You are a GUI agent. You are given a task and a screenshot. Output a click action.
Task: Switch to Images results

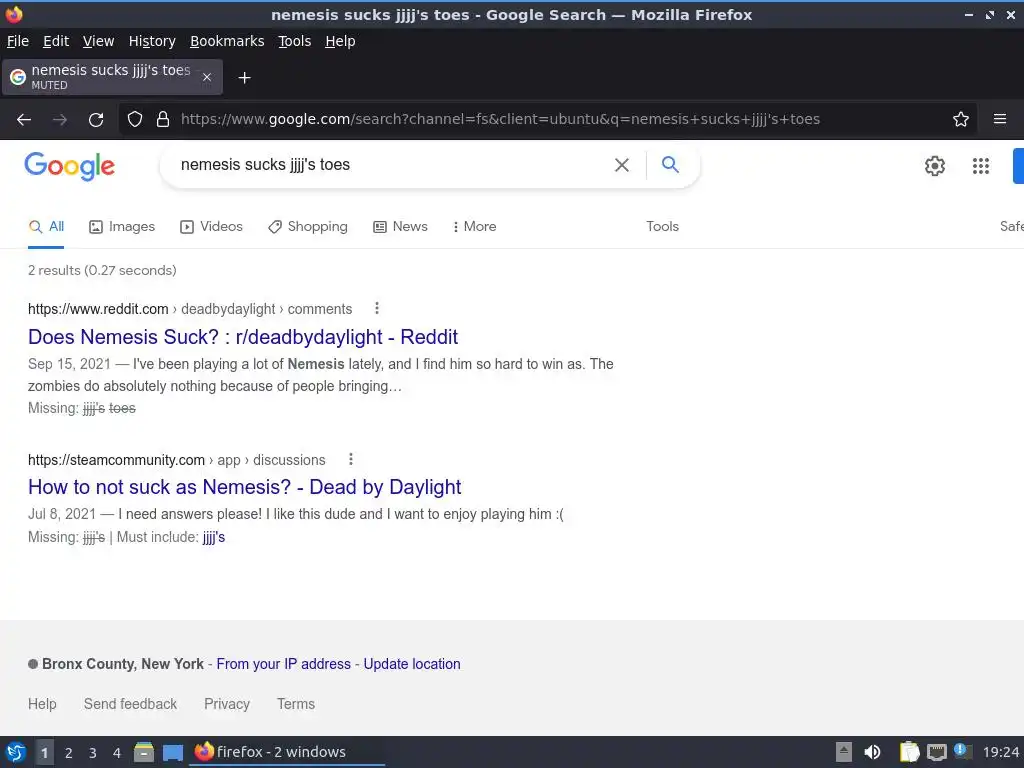122,227
